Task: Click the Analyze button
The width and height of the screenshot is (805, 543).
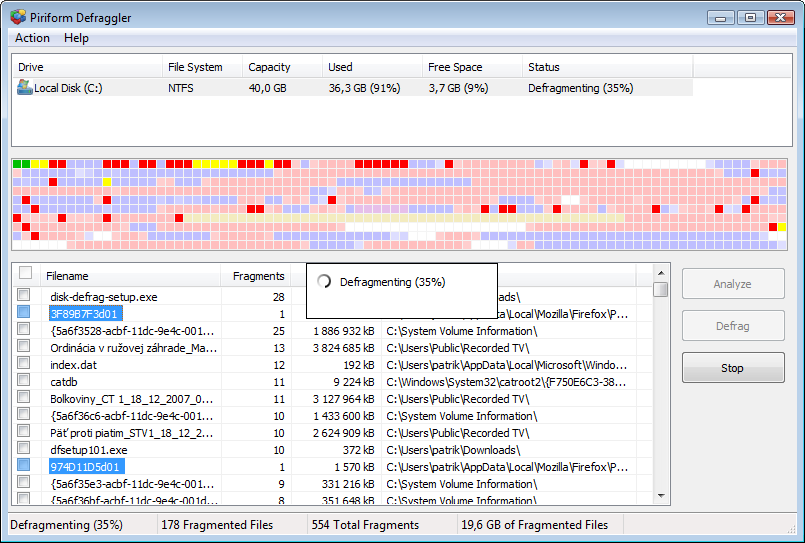Action: pyautogui.click(x=733, y=284)
